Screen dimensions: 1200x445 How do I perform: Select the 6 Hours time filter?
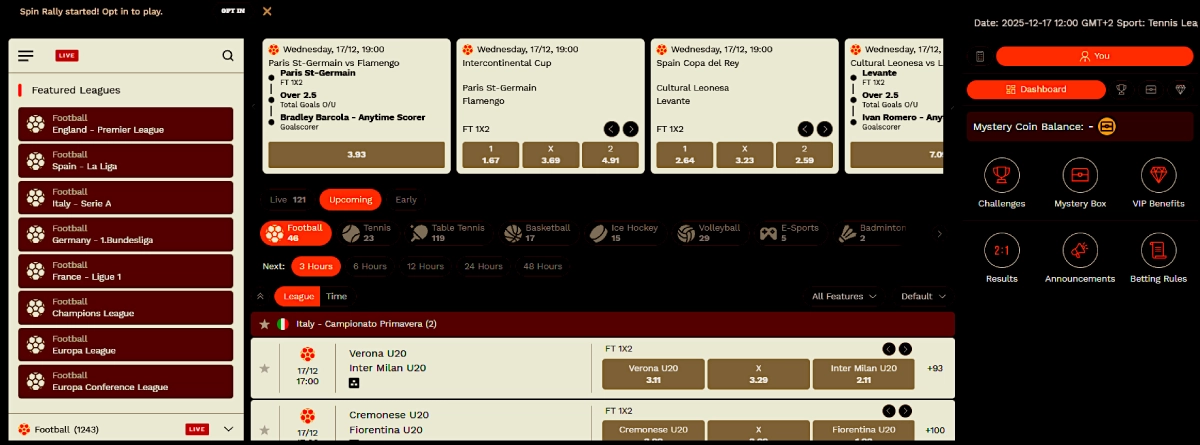[370, 266]
